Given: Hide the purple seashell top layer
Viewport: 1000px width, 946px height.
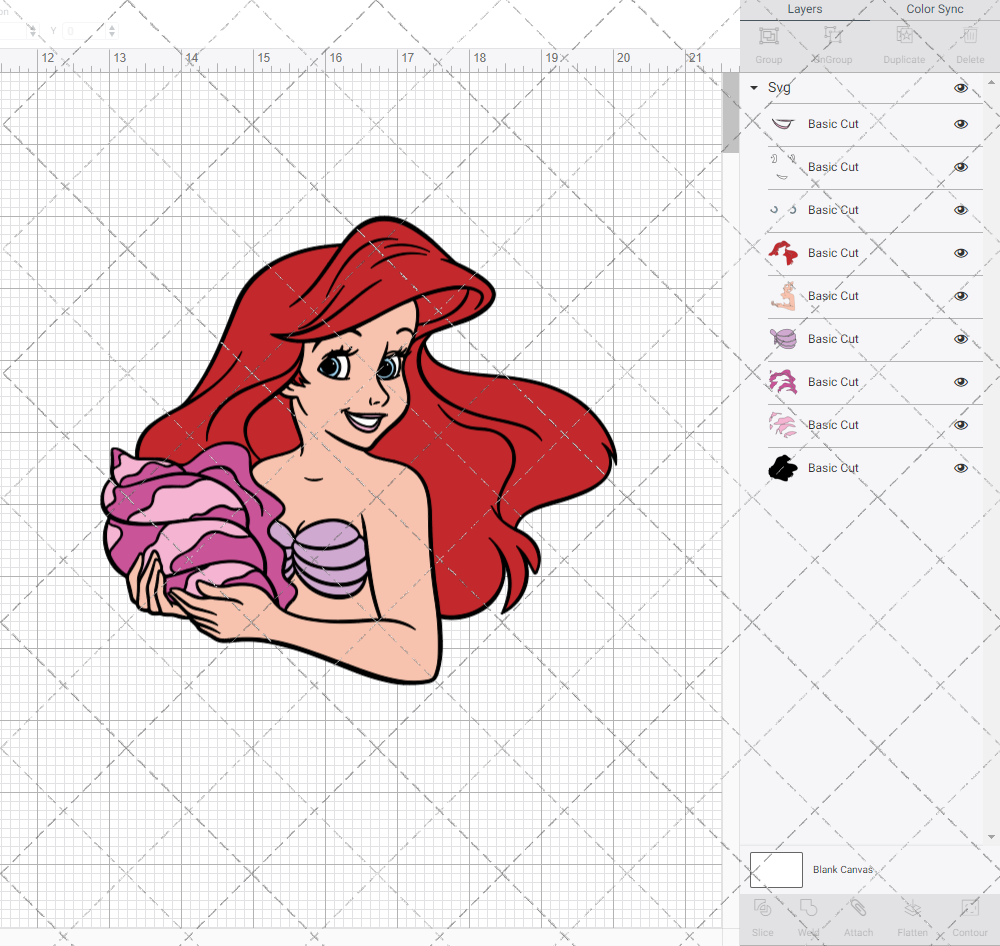Looking at the screenshot, I should click(x=960, y=339).
